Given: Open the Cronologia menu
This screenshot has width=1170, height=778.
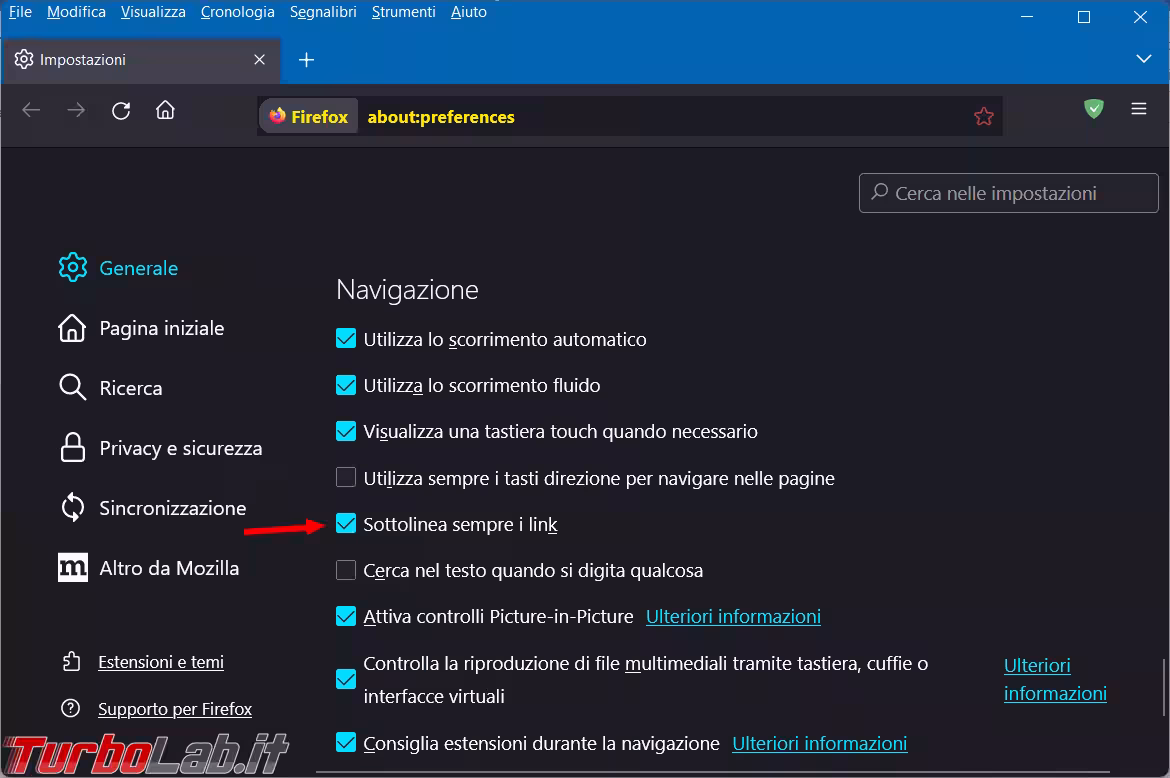Looking at the screenshot, I should (237, 12).
